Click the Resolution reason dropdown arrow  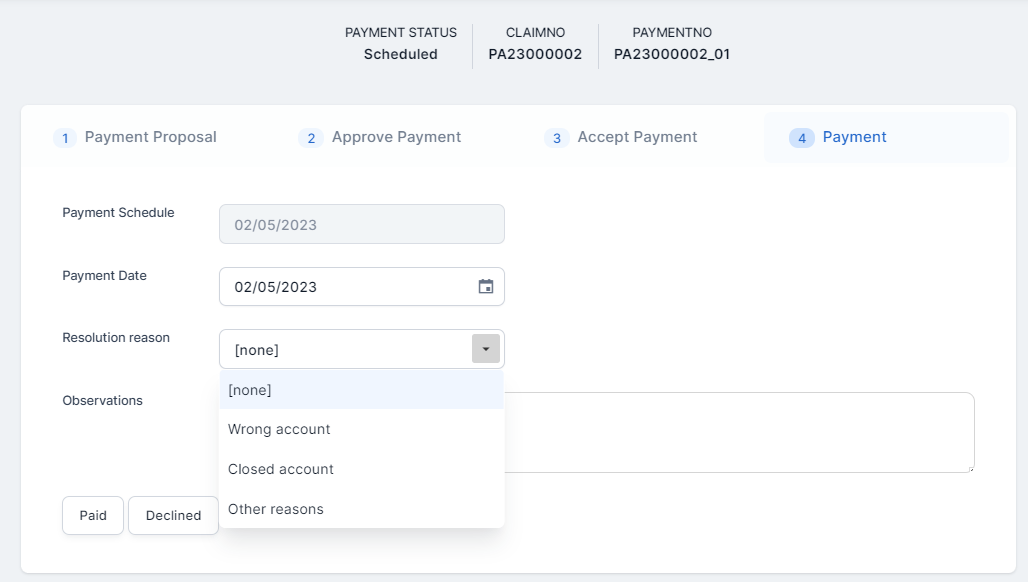[485, 349]
